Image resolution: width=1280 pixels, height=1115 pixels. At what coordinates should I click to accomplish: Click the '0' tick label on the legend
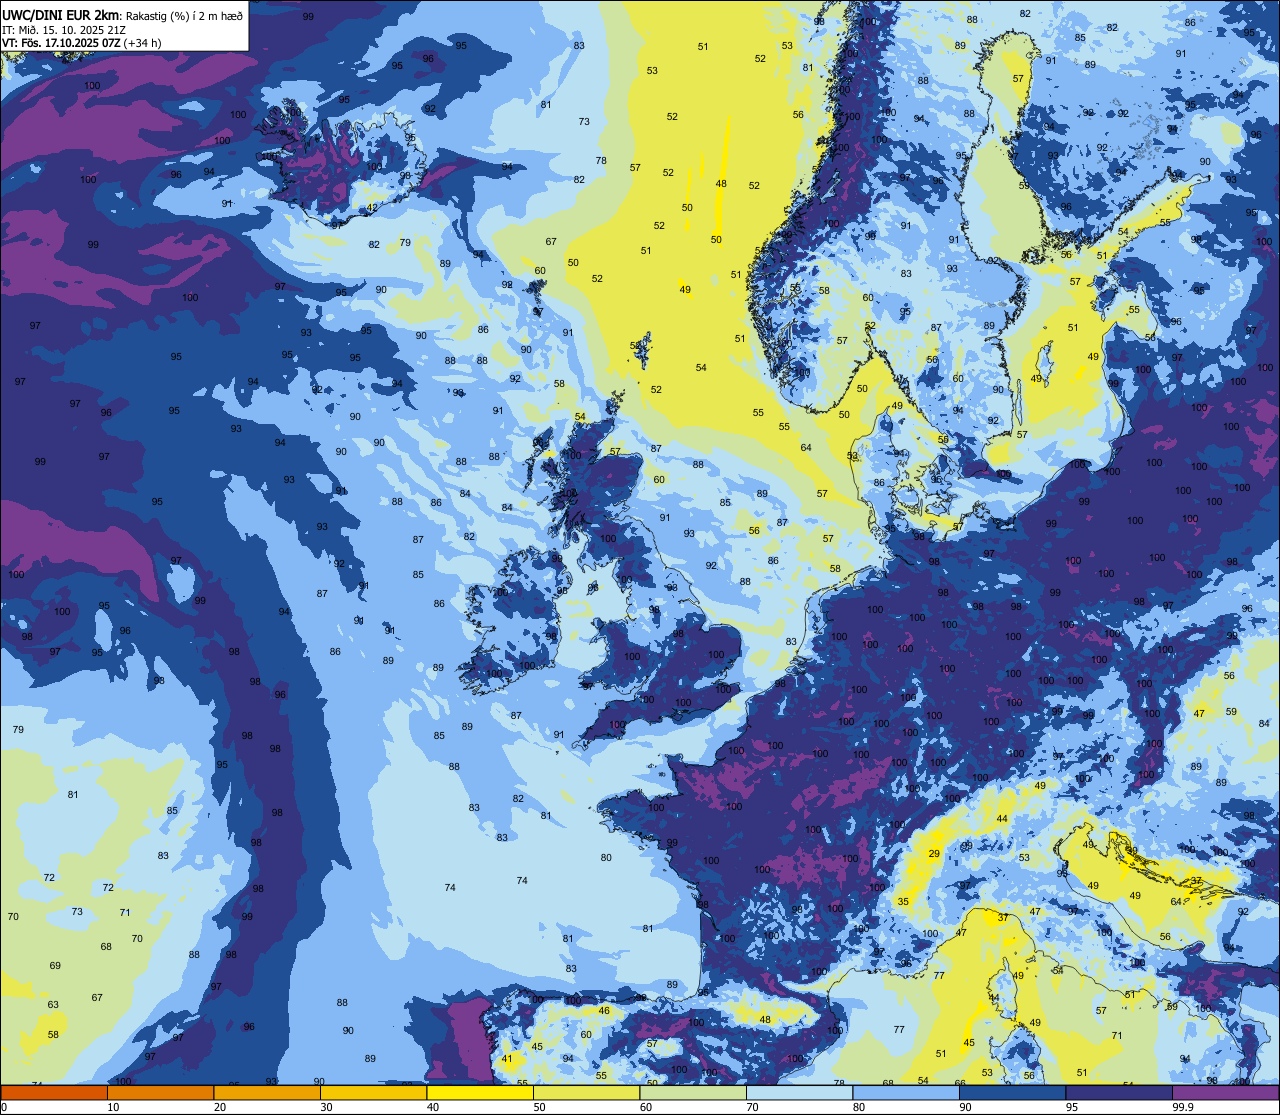5,1107
